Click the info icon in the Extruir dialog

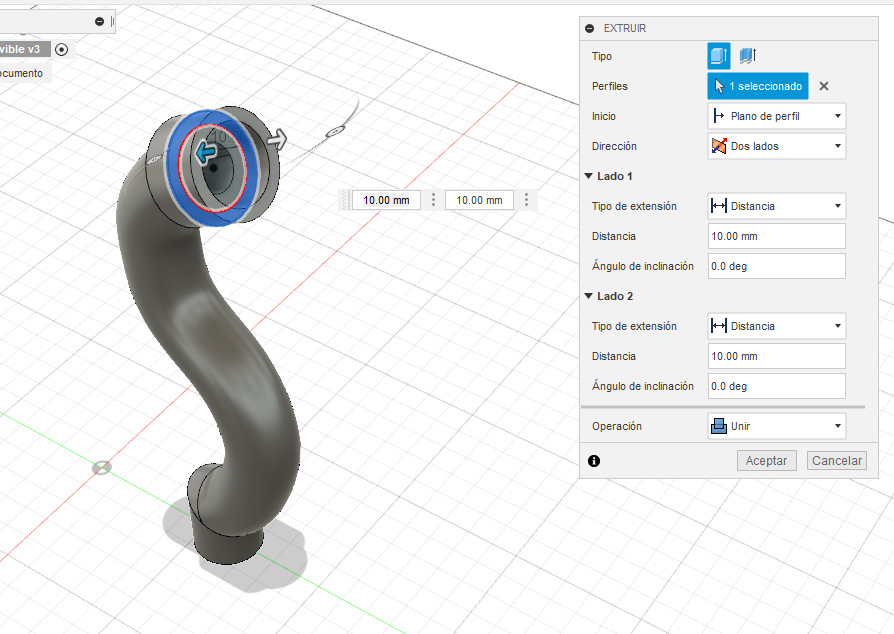coord(594,461)
